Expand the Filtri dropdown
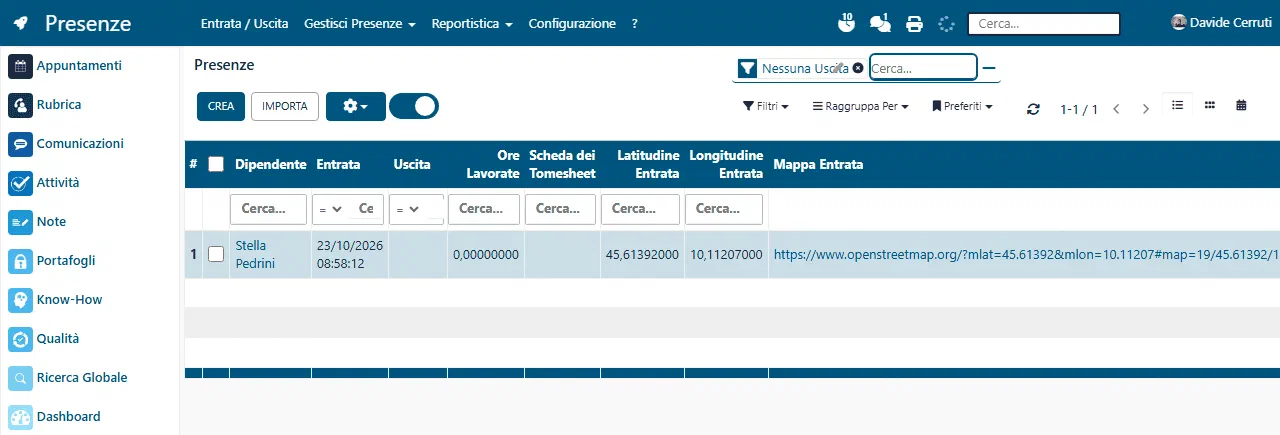 pos(766,105)
